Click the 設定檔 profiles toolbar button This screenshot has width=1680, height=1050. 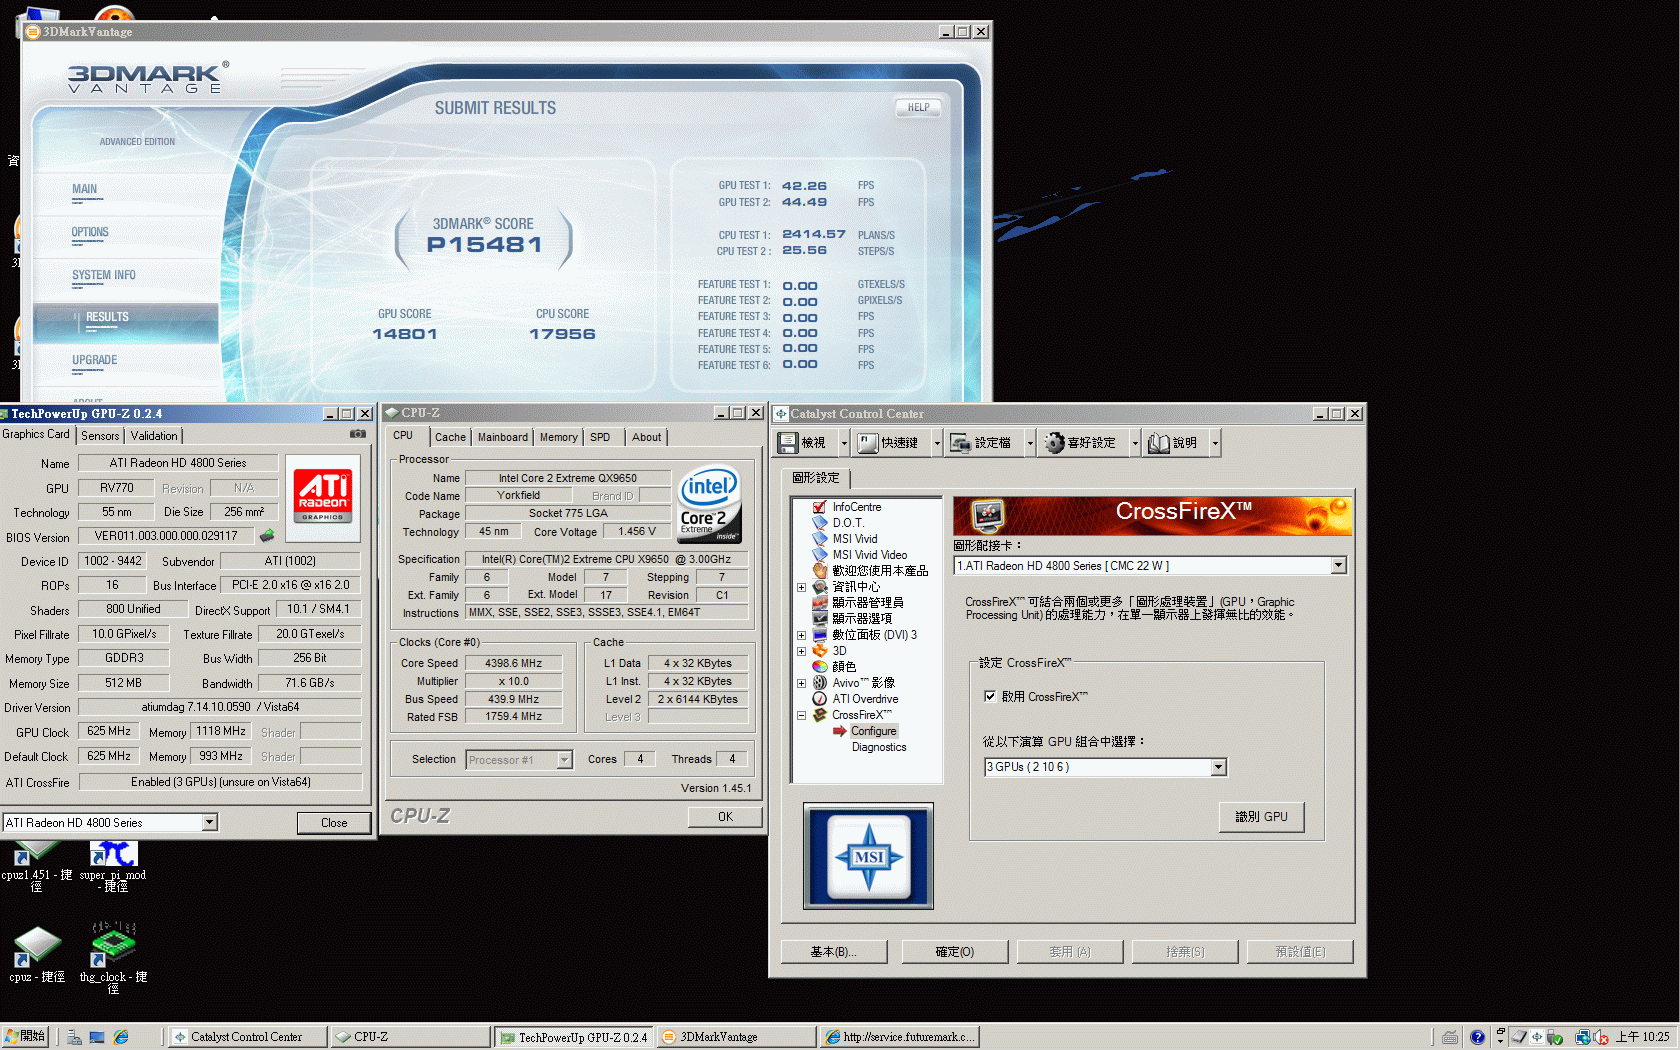click(x=983, y=443)
